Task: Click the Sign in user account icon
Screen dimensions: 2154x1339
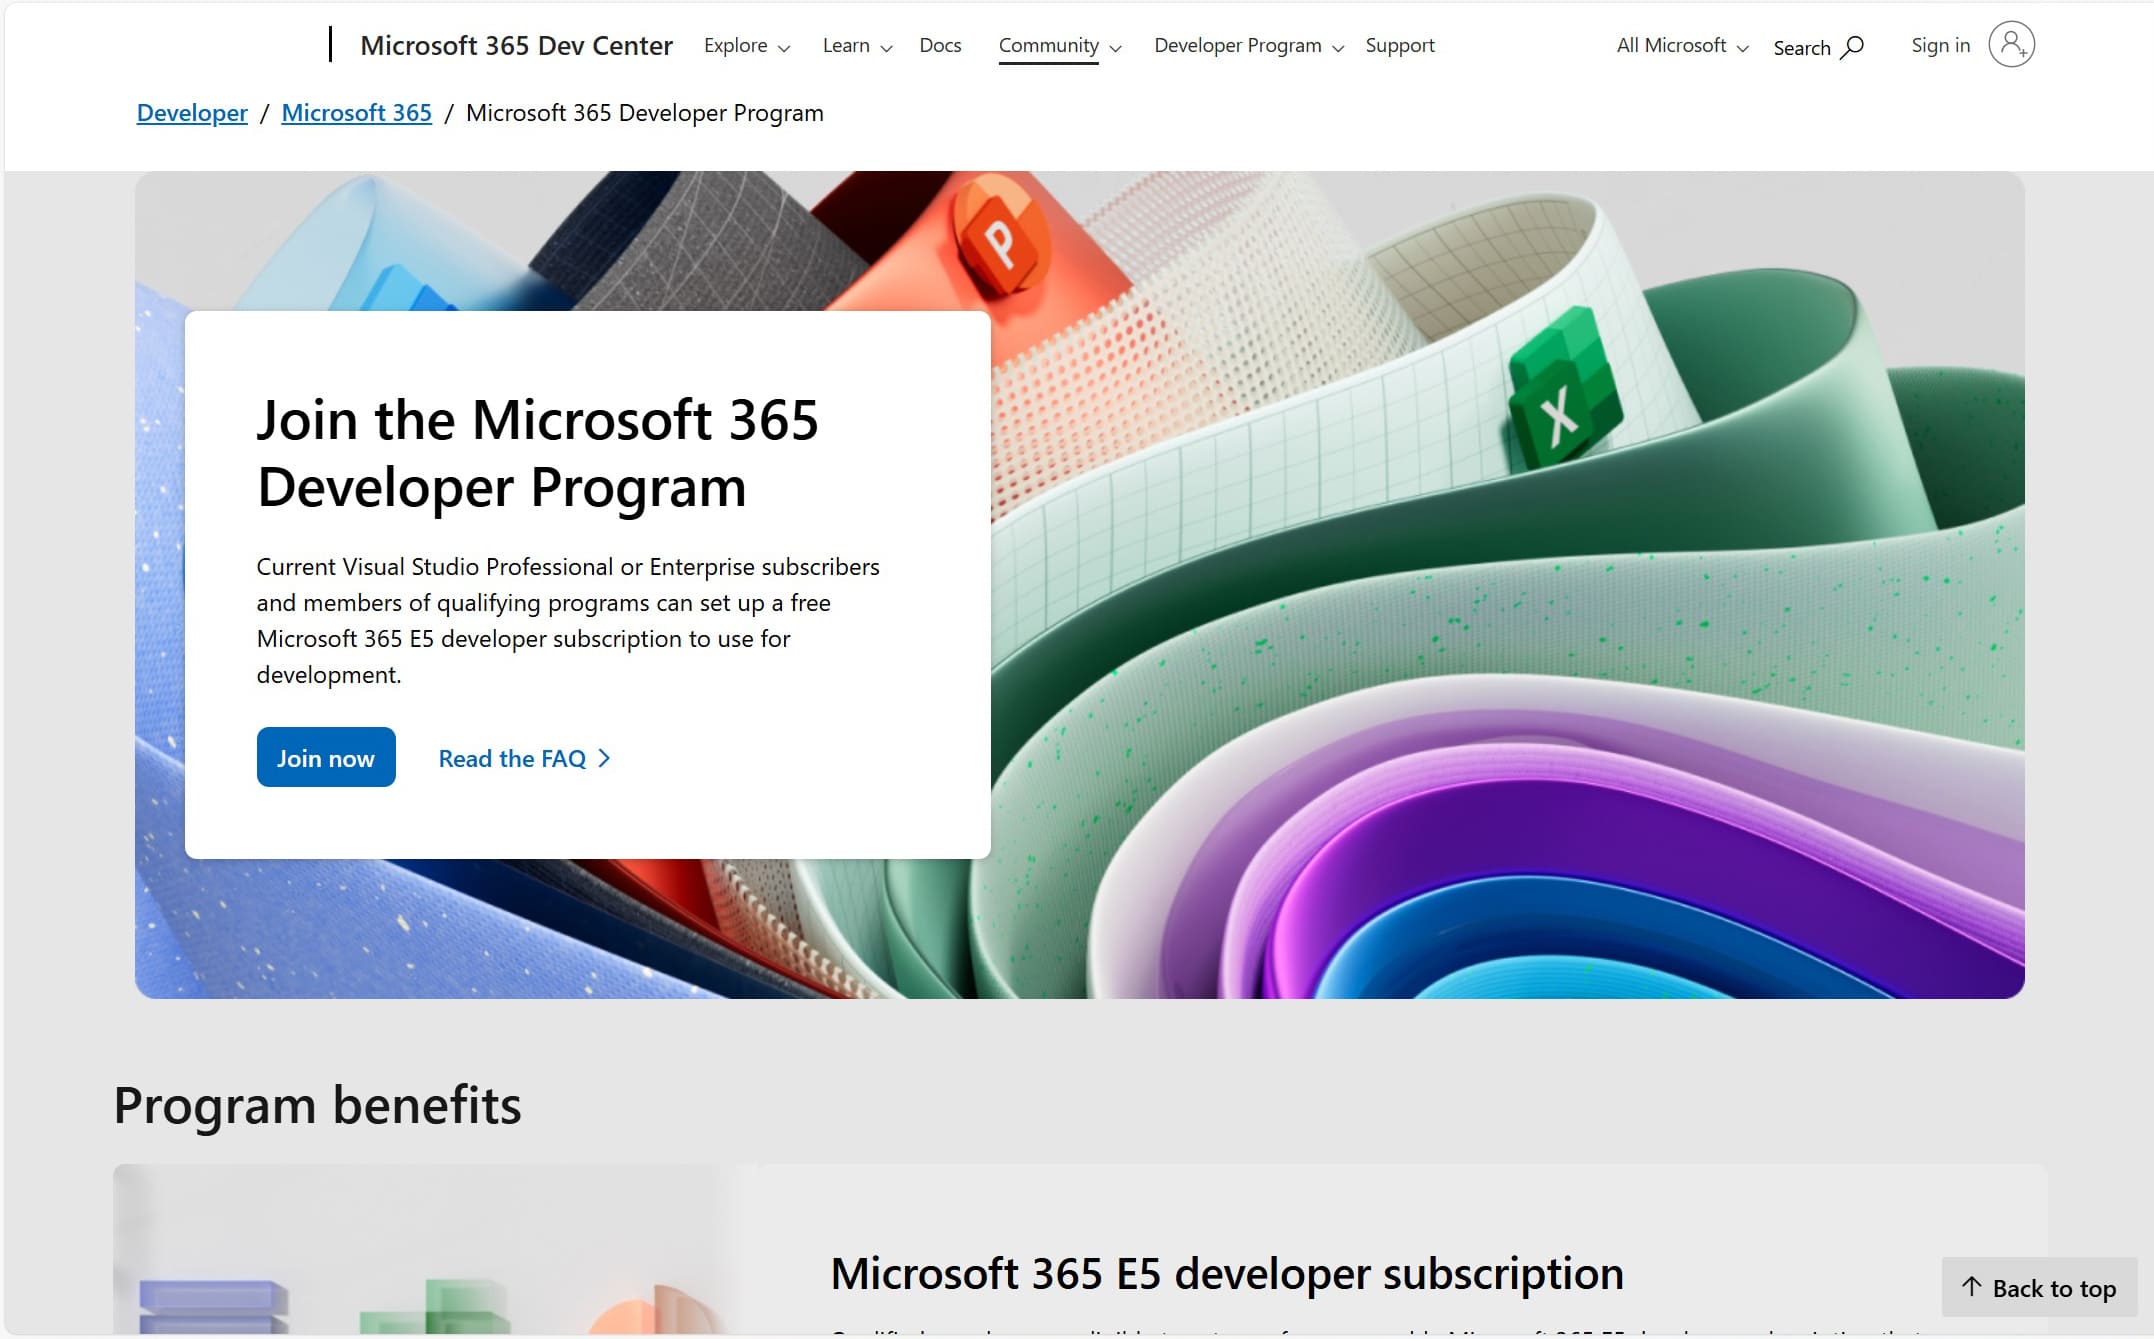Action: coord(2015,45)
